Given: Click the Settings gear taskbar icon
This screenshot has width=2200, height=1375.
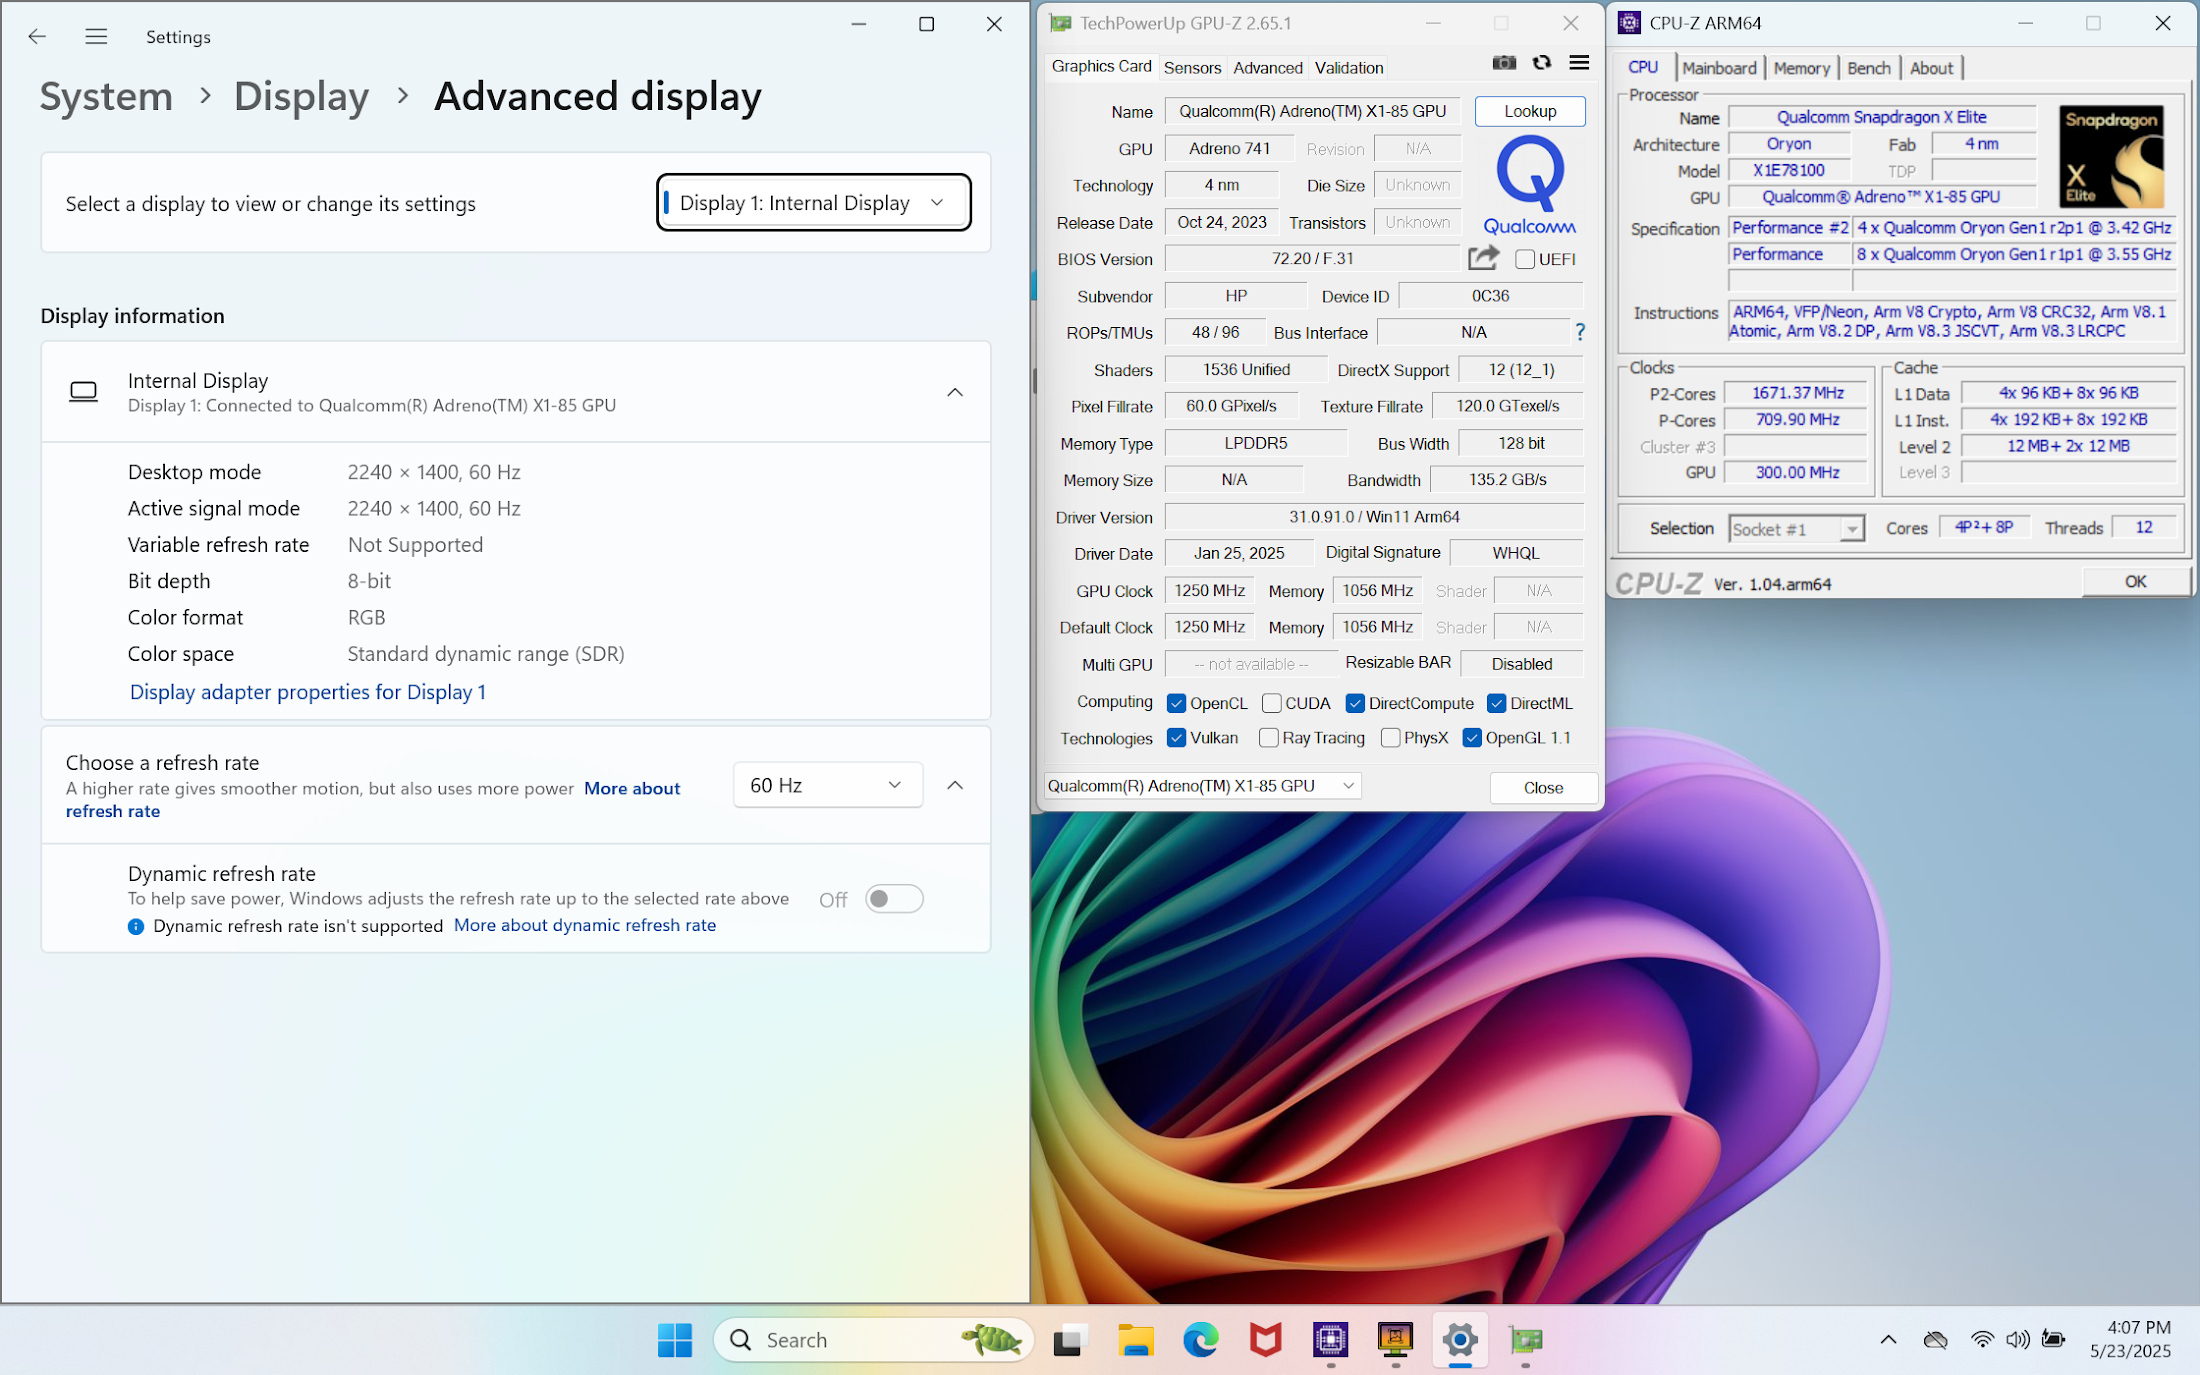Looking at the screenshot, I should [1460, 1340].
